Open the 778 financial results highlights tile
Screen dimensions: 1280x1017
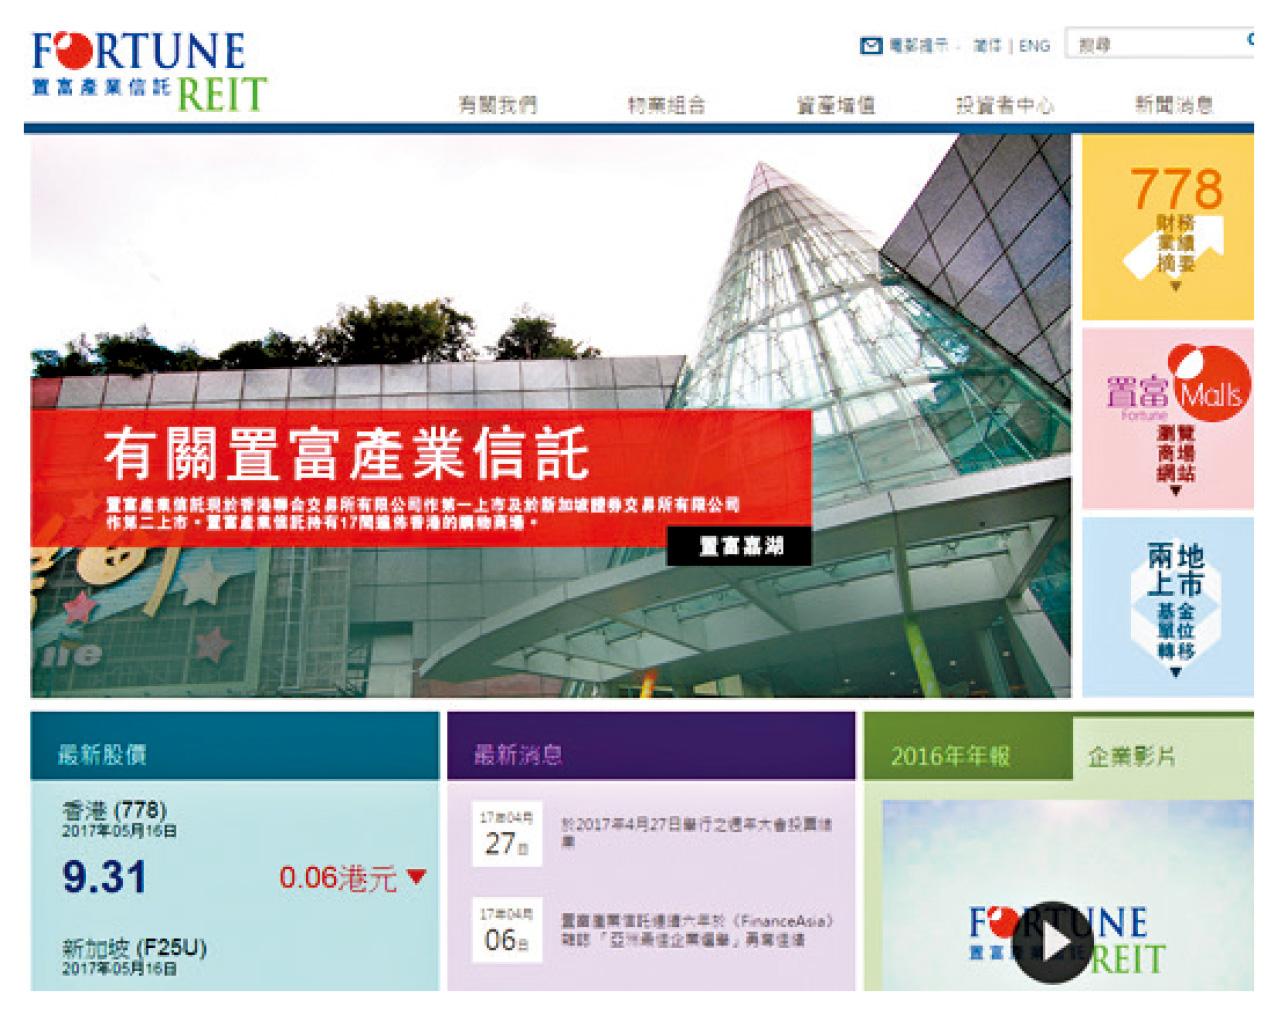pos(1167,227)
